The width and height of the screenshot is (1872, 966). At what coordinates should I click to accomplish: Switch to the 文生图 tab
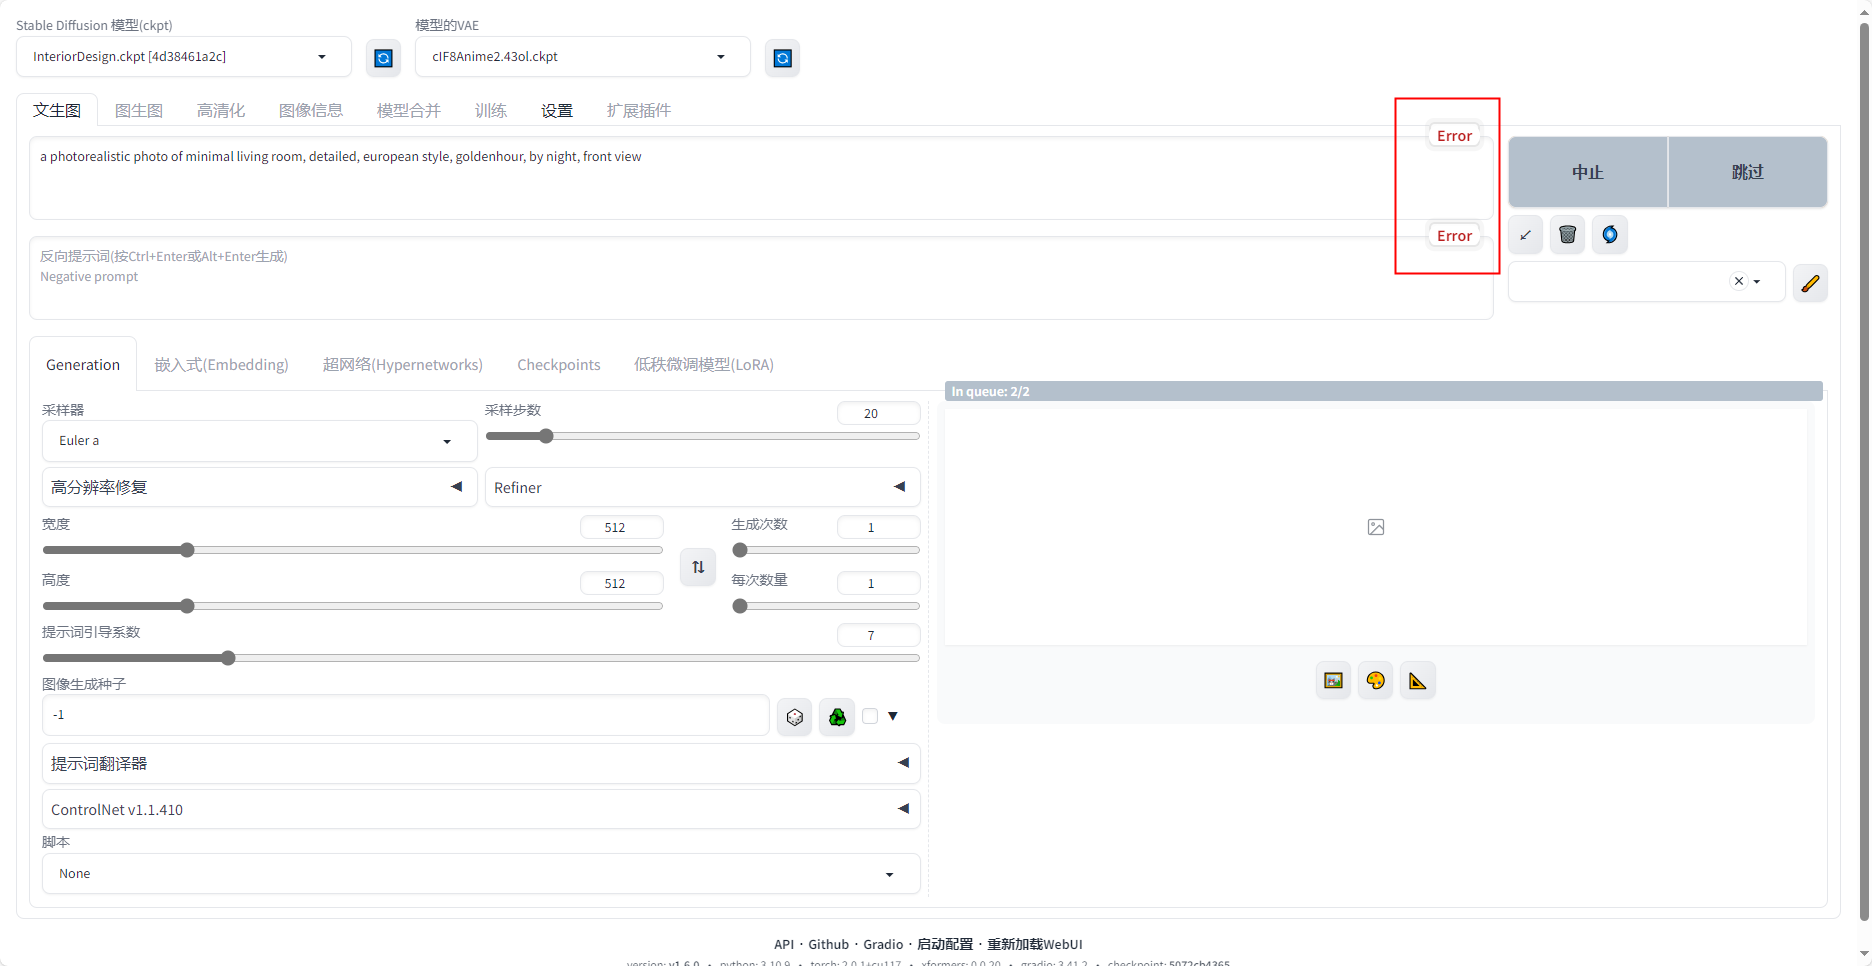pyautogui.click(x=57, y=110)
